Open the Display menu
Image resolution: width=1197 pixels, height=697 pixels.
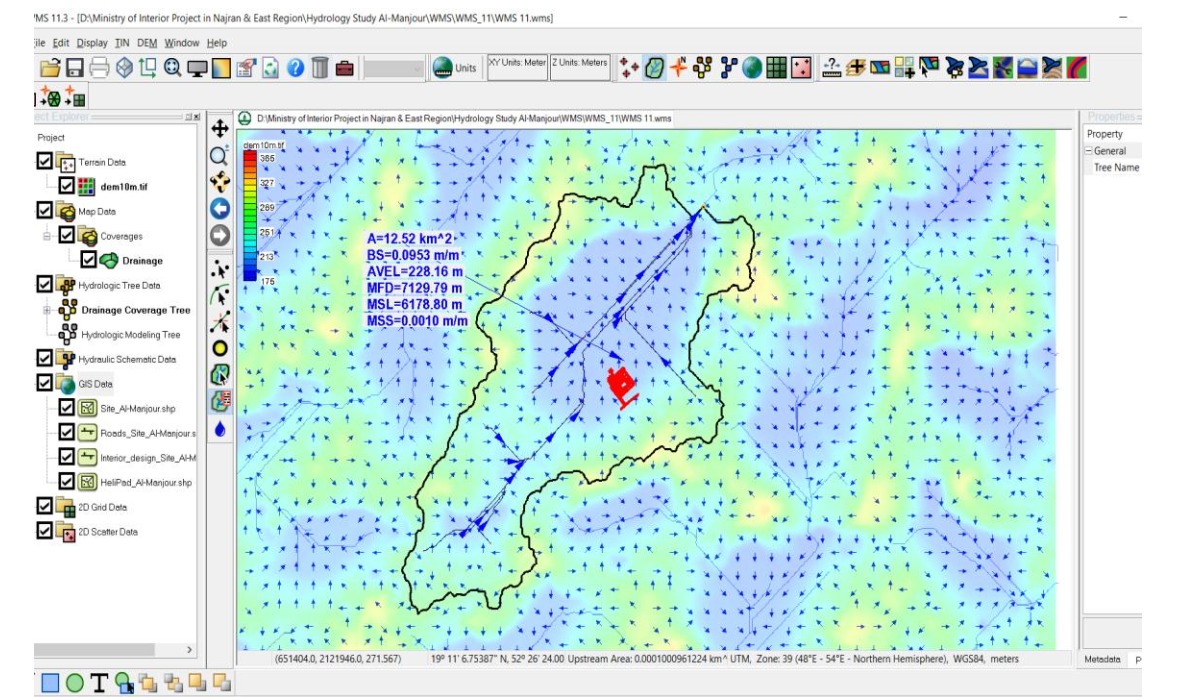[92, 44]
